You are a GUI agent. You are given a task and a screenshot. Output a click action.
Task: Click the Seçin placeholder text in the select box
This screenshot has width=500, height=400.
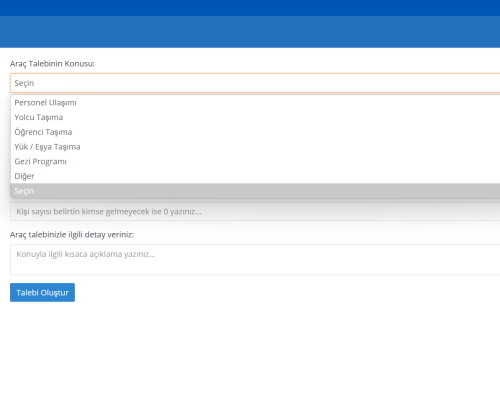click(x=24, y=83)
